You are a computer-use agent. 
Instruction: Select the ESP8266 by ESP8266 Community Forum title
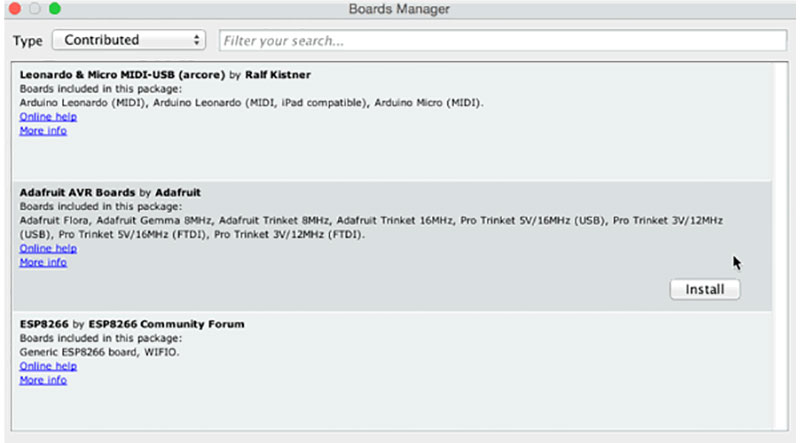click(132, 324)
